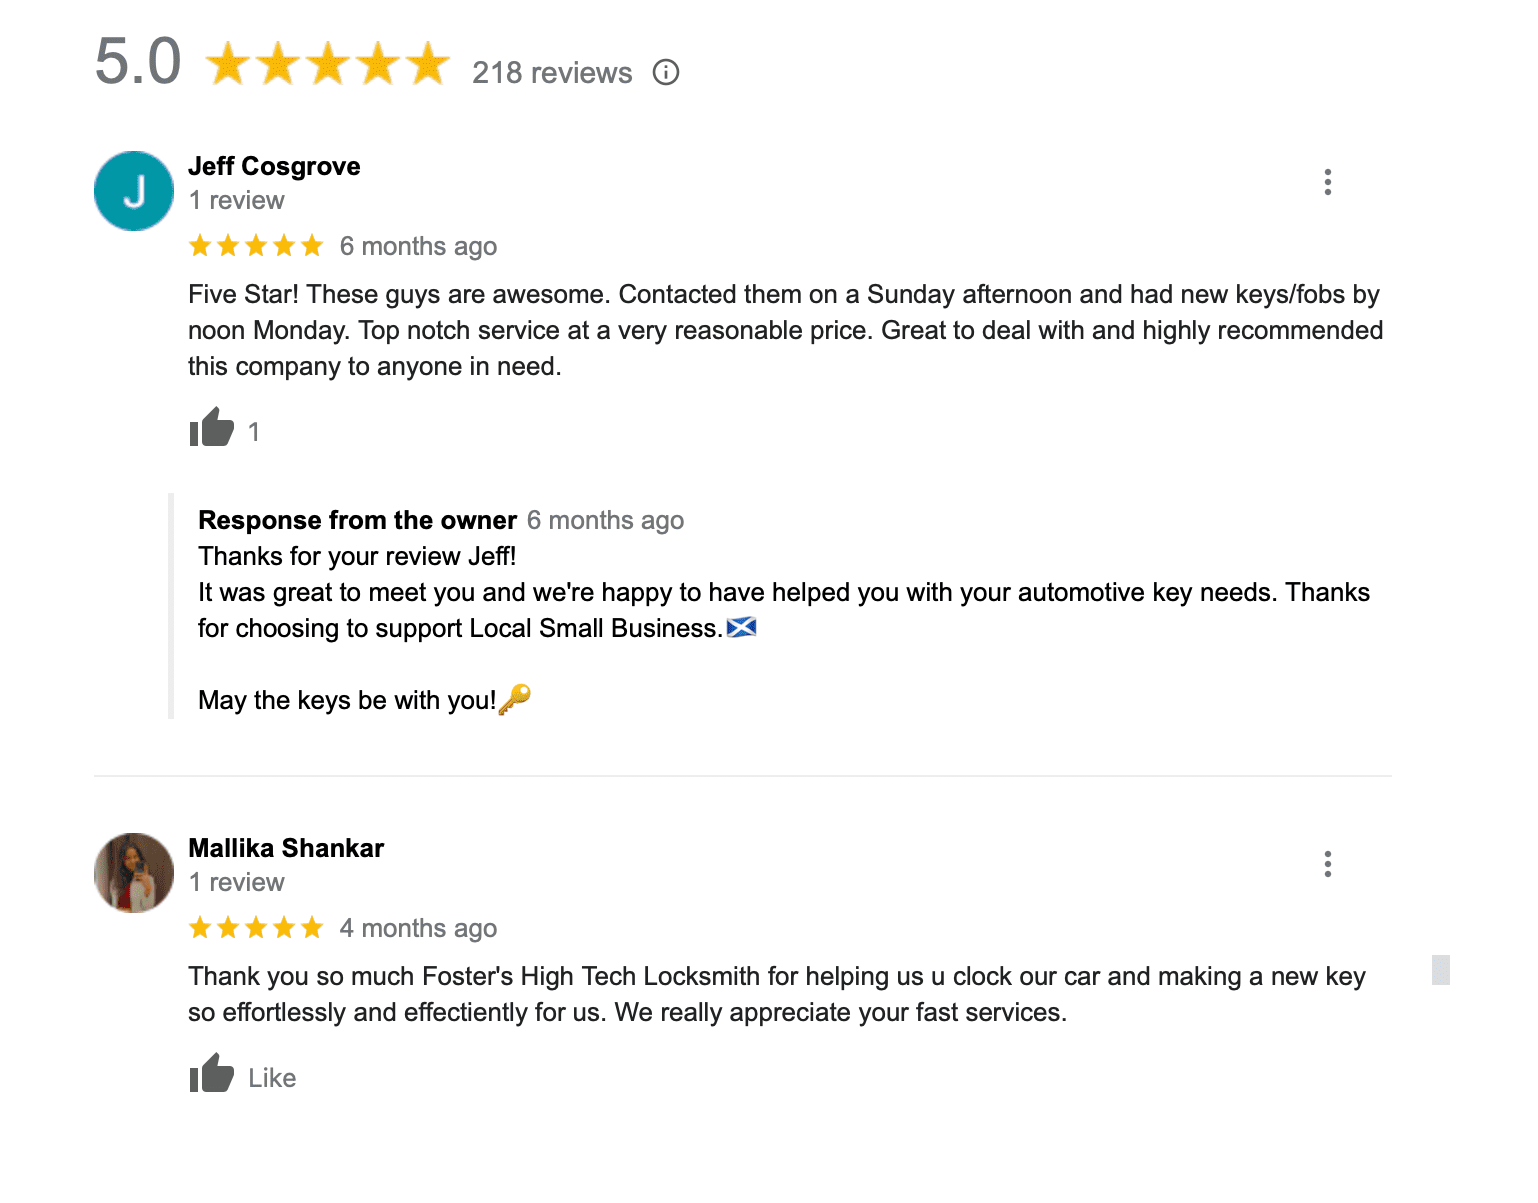Click Jeff Cosgrove's teal J avatar
The height and width of the screenshot is (1203, 1538).
point(134,191)
